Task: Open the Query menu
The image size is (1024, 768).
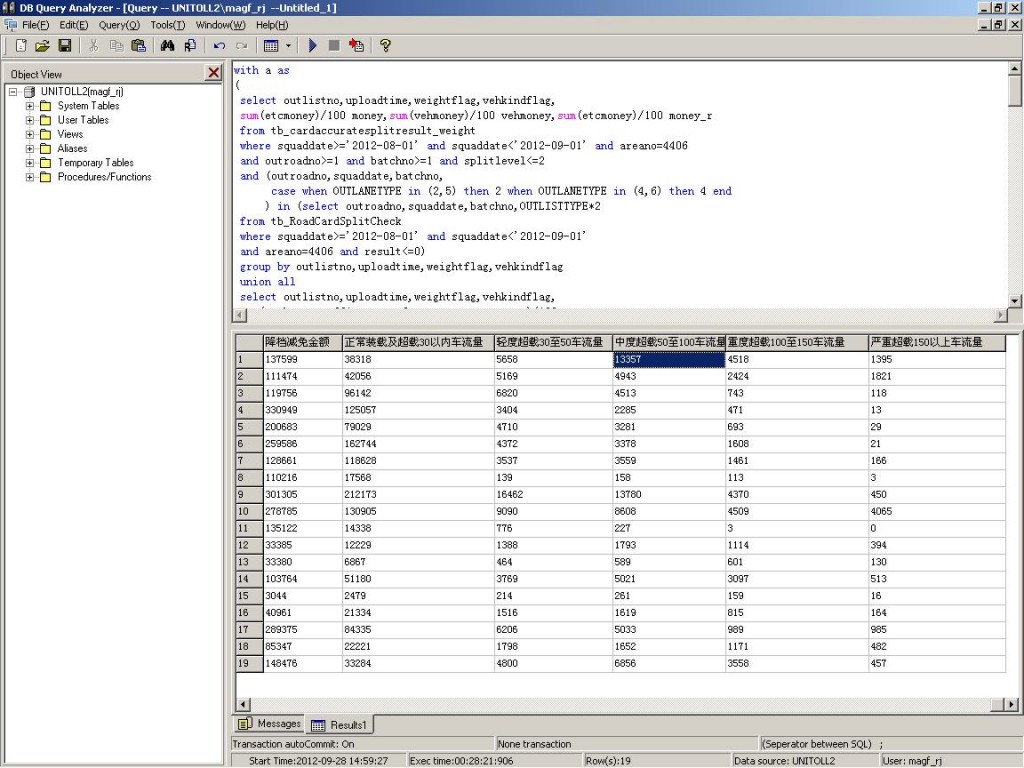Action: [119, 24]
